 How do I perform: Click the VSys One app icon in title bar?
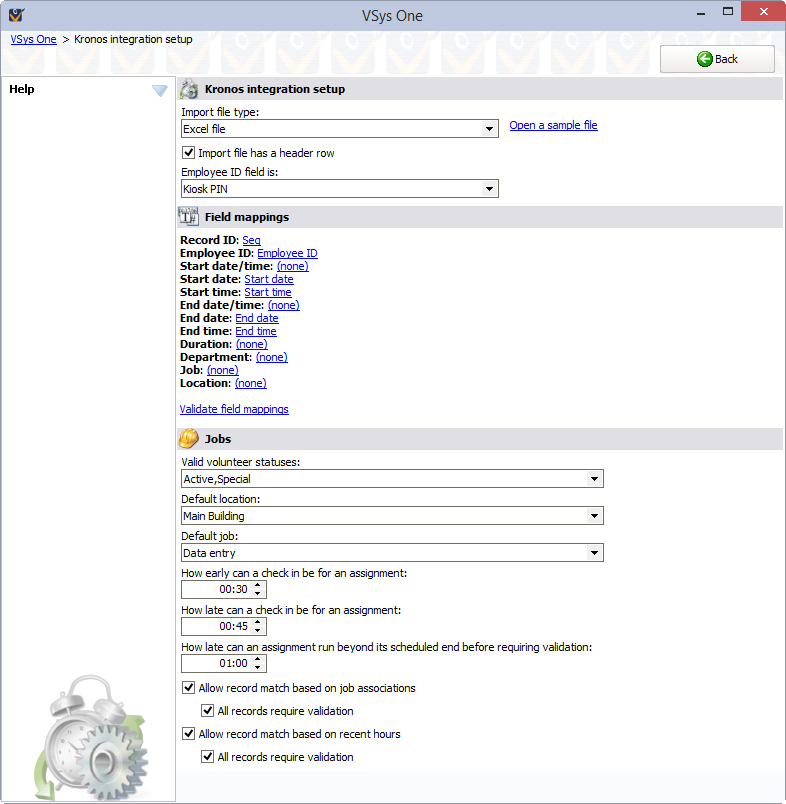16,14
